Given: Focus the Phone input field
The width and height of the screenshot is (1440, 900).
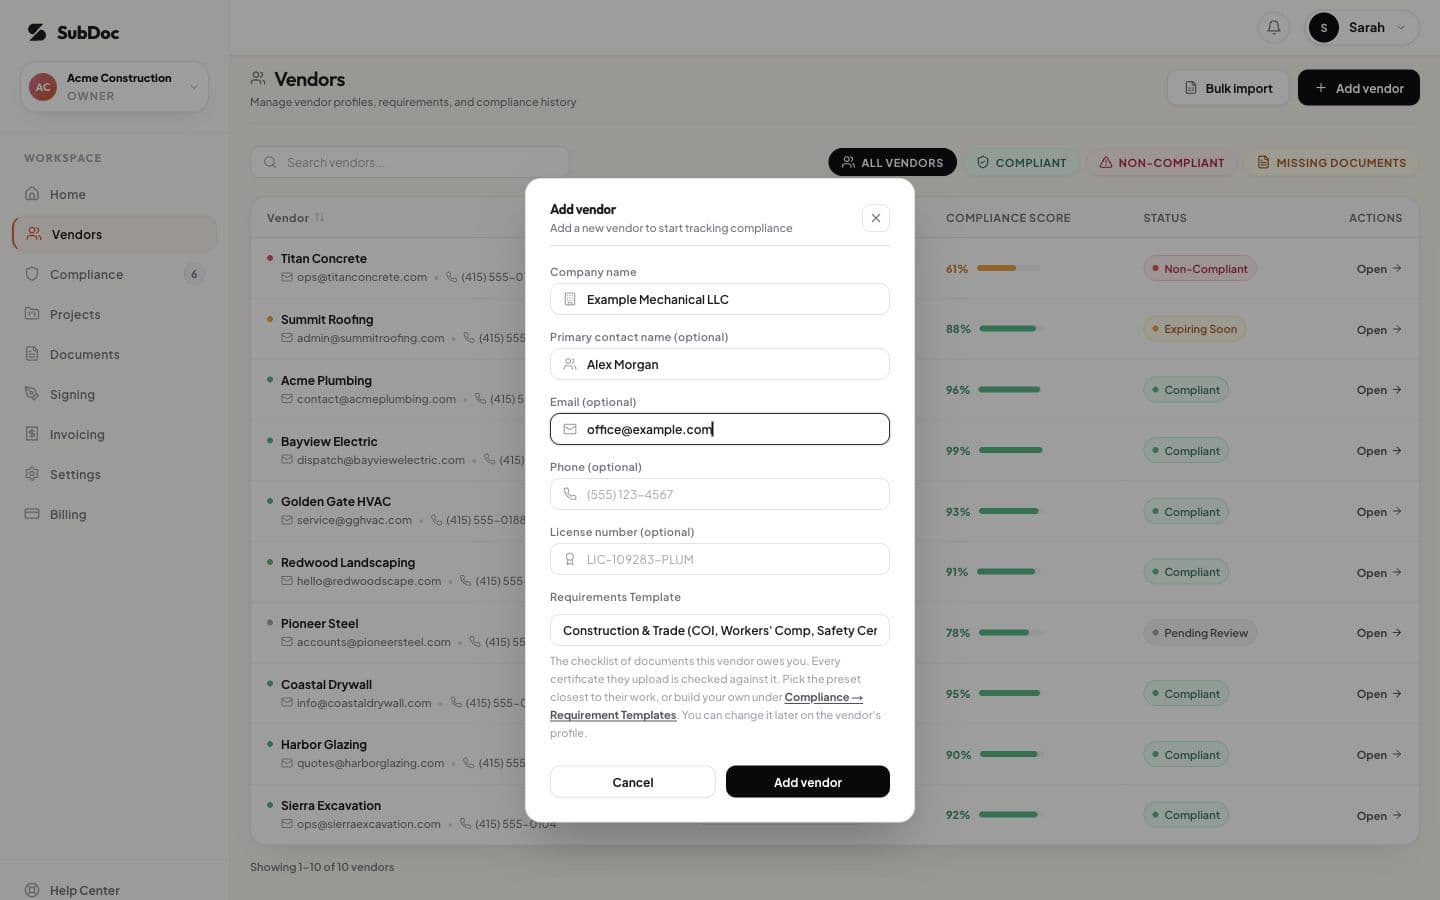Looking at the screenshot, I should pos(720,494).
